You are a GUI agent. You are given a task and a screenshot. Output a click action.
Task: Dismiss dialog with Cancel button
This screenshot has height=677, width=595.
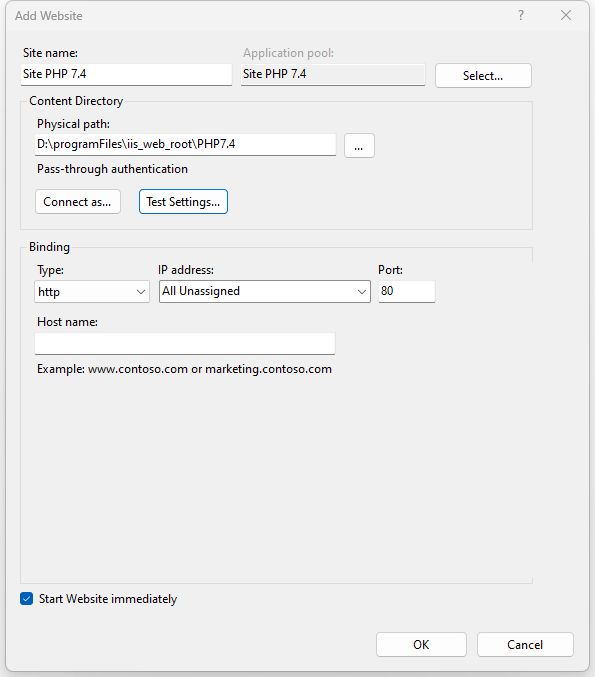pos(525,645)
